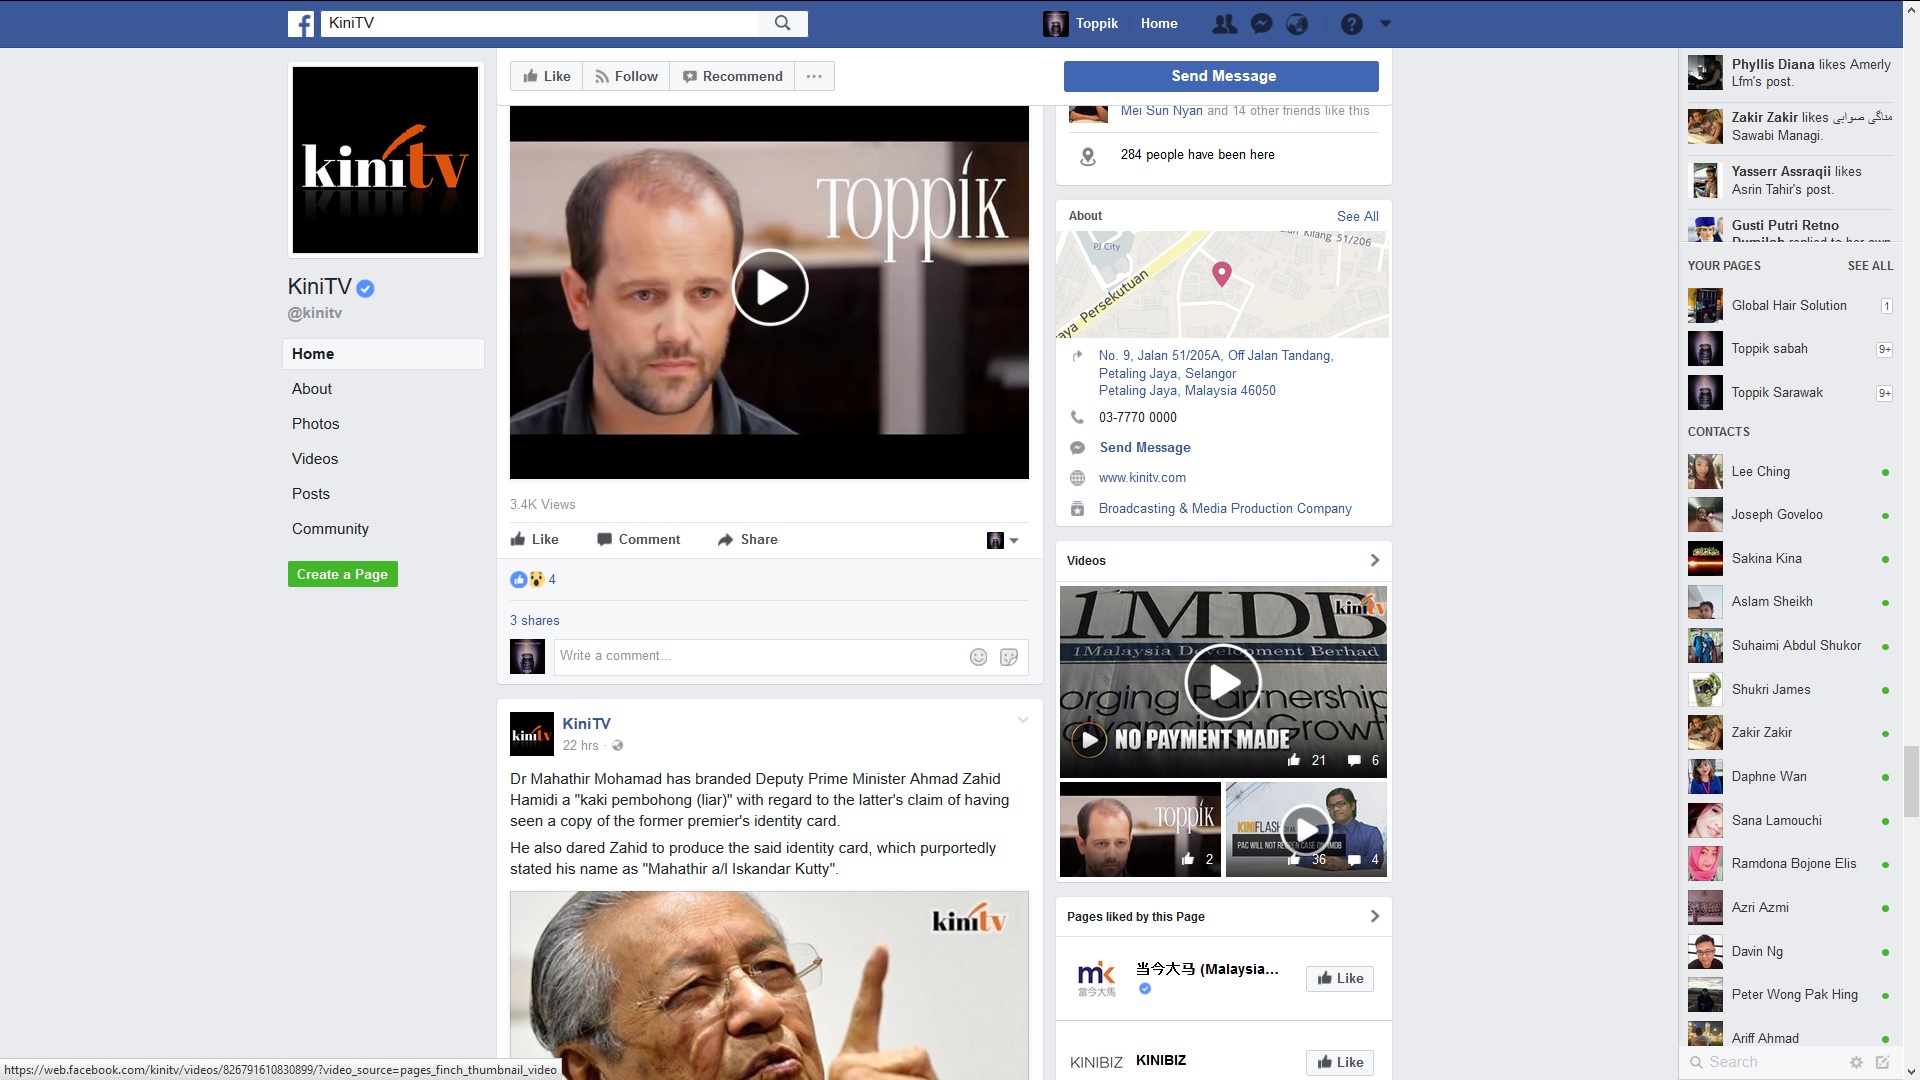1920x1080 pixels.
Task: Click the Recommend button
Action: (732, 76)
